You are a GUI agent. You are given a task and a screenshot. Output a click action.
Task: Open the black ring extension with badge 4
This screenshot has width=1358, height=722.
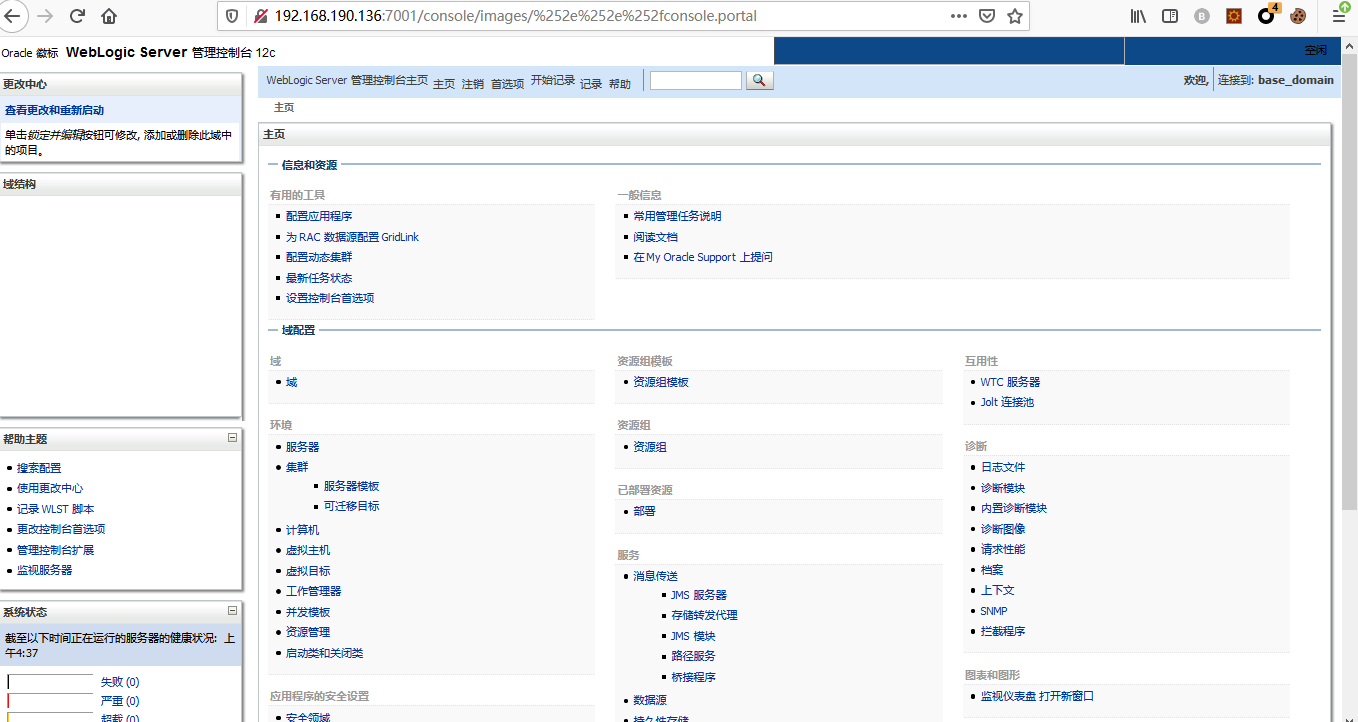pos(1267,15)
